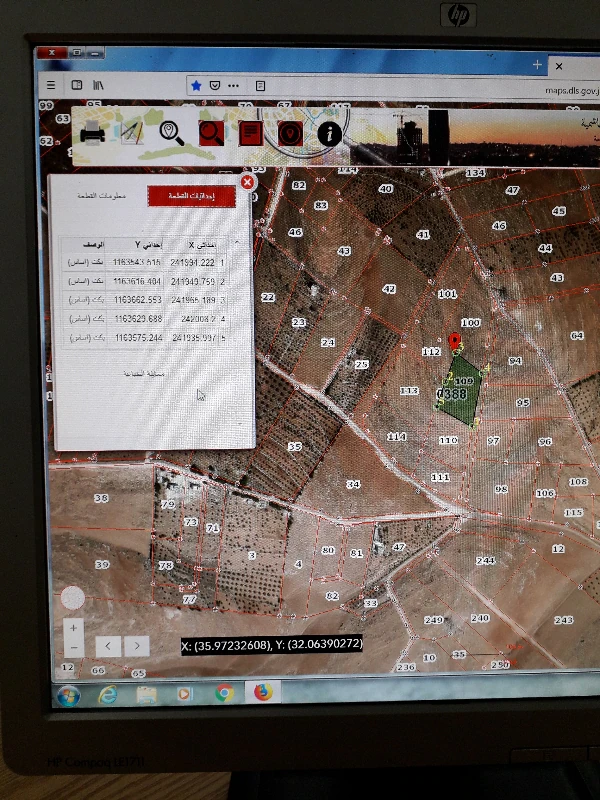Image resolution: width=600 pixels, height=800 pixels.
Task: Click the Pocket save icon
Action: point(215,85)
